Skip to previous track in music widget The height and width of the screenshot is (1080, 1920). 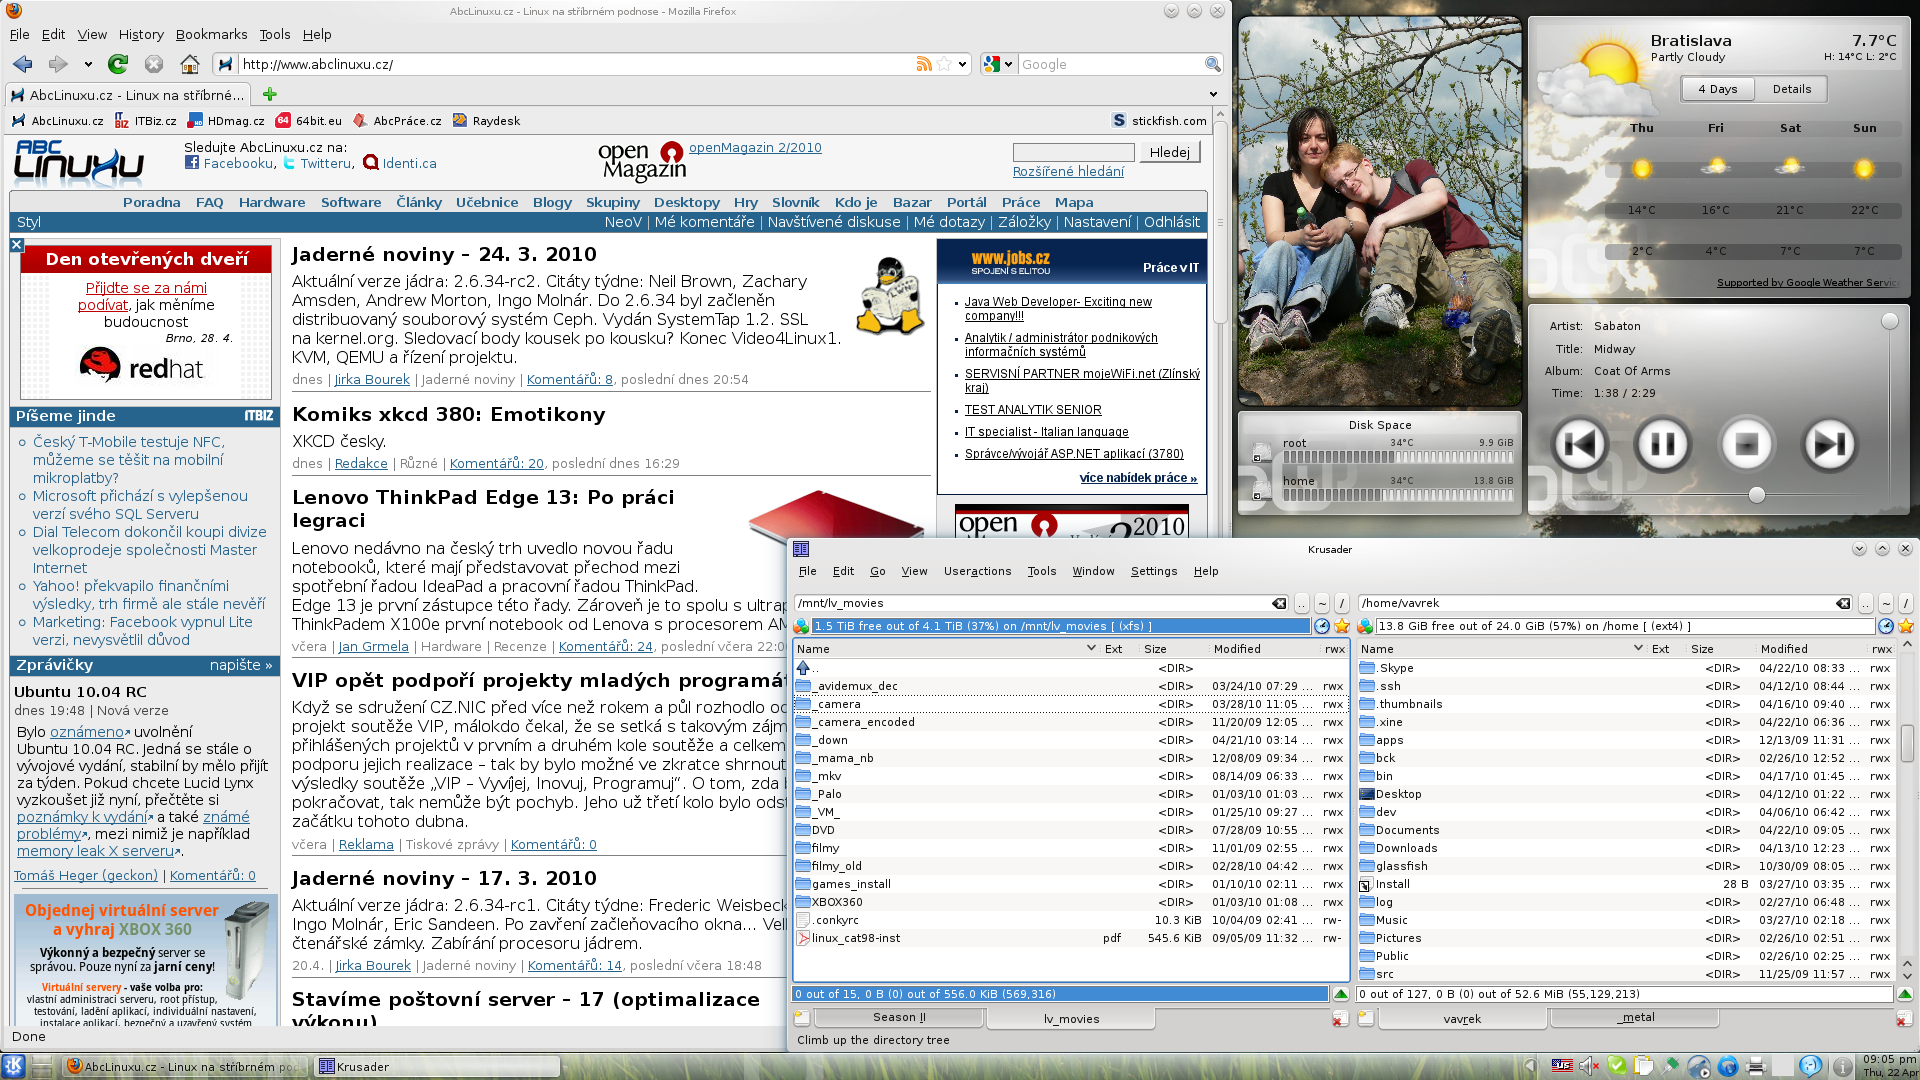[x=1579, y=444]
